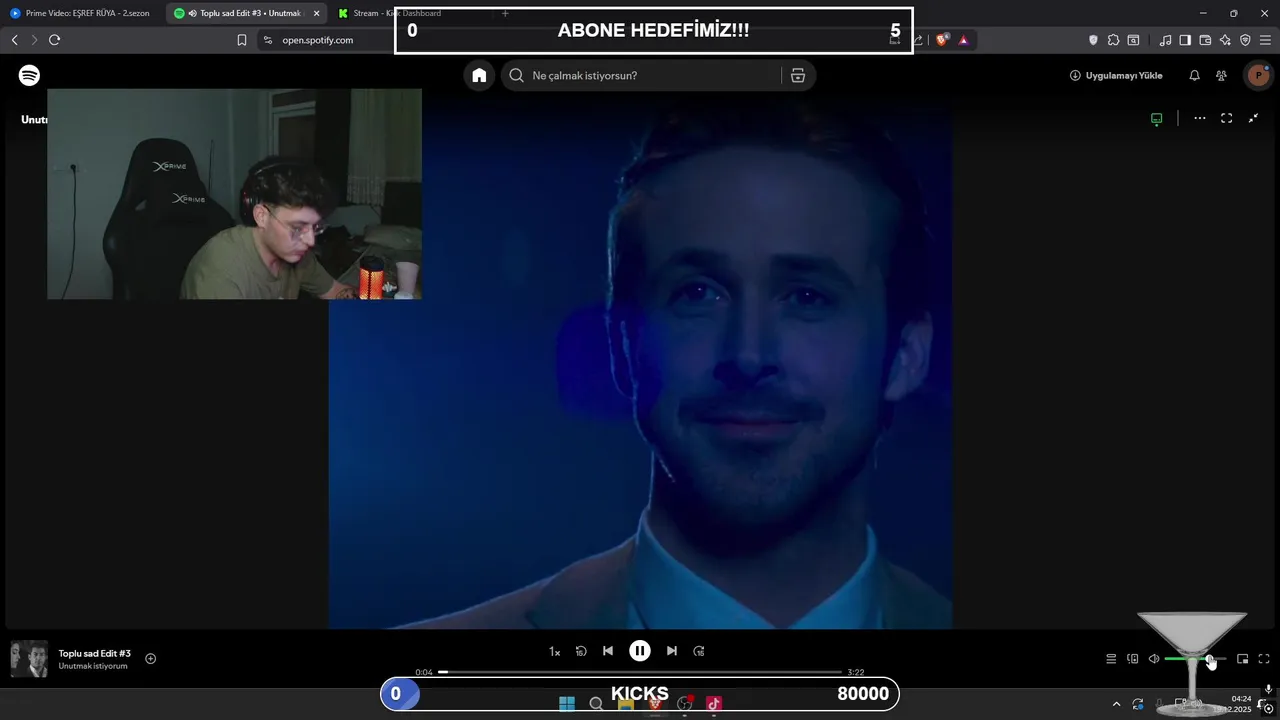Viewport: 1280px width, 720px height.
Task: Open Windows taskbar search
Action: pyautogui.click(x=596, y=704)
